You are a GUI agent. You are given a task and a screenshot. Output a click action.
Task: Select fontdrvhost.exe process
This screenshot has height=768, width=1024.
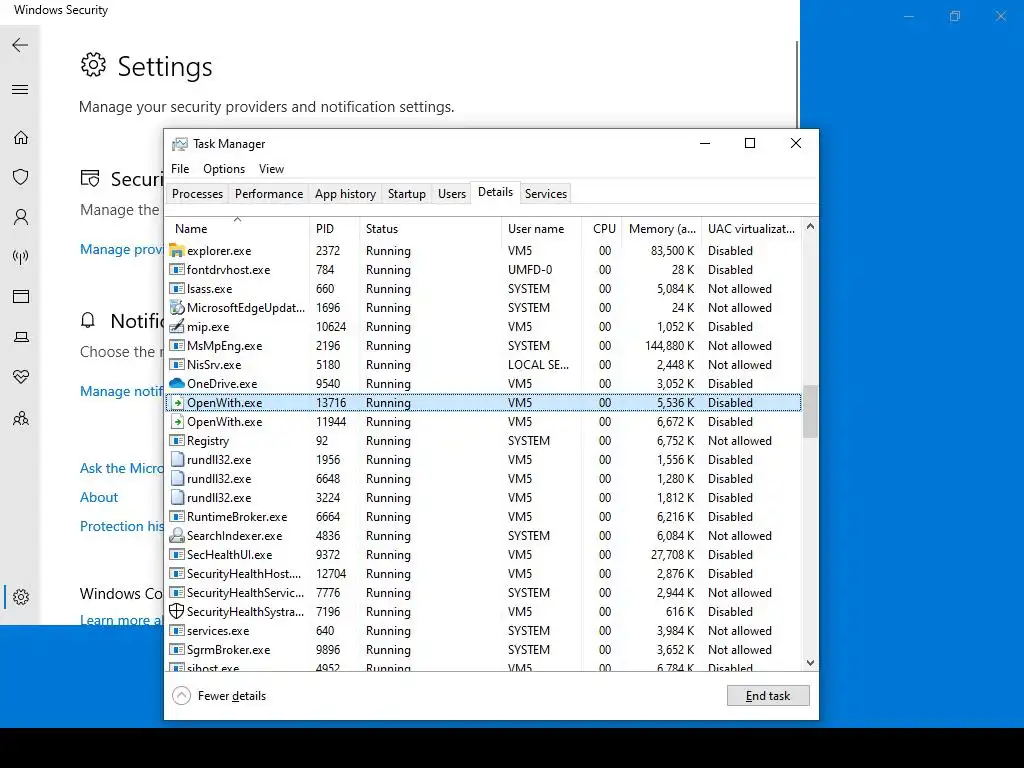[x=484, y=270]
